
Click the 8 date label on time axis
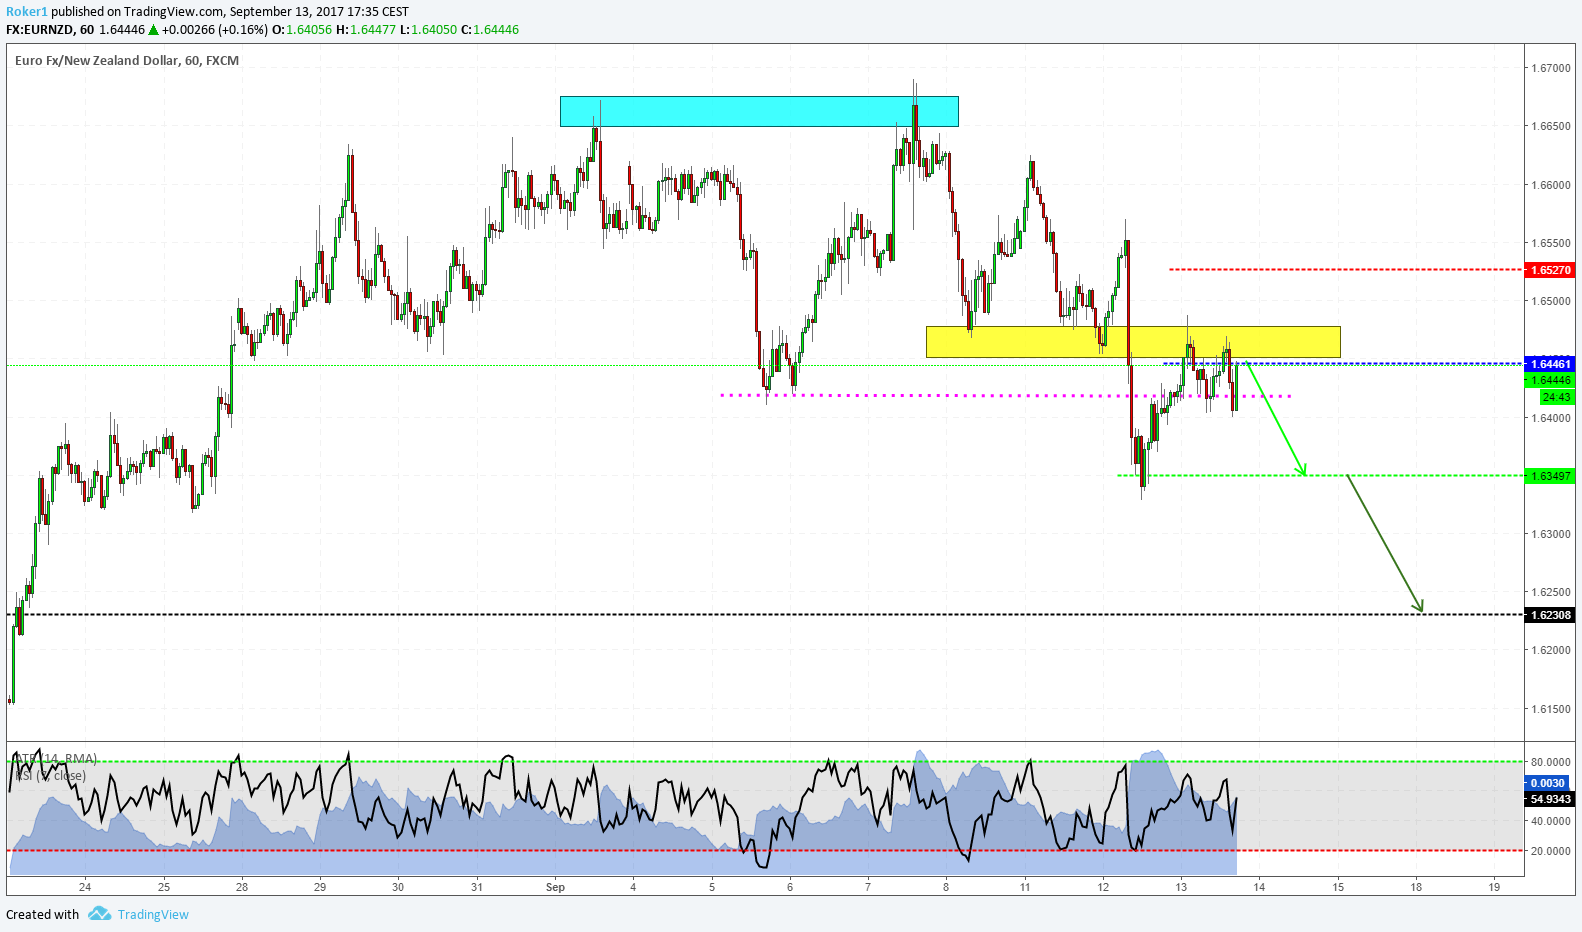(946, 887)
